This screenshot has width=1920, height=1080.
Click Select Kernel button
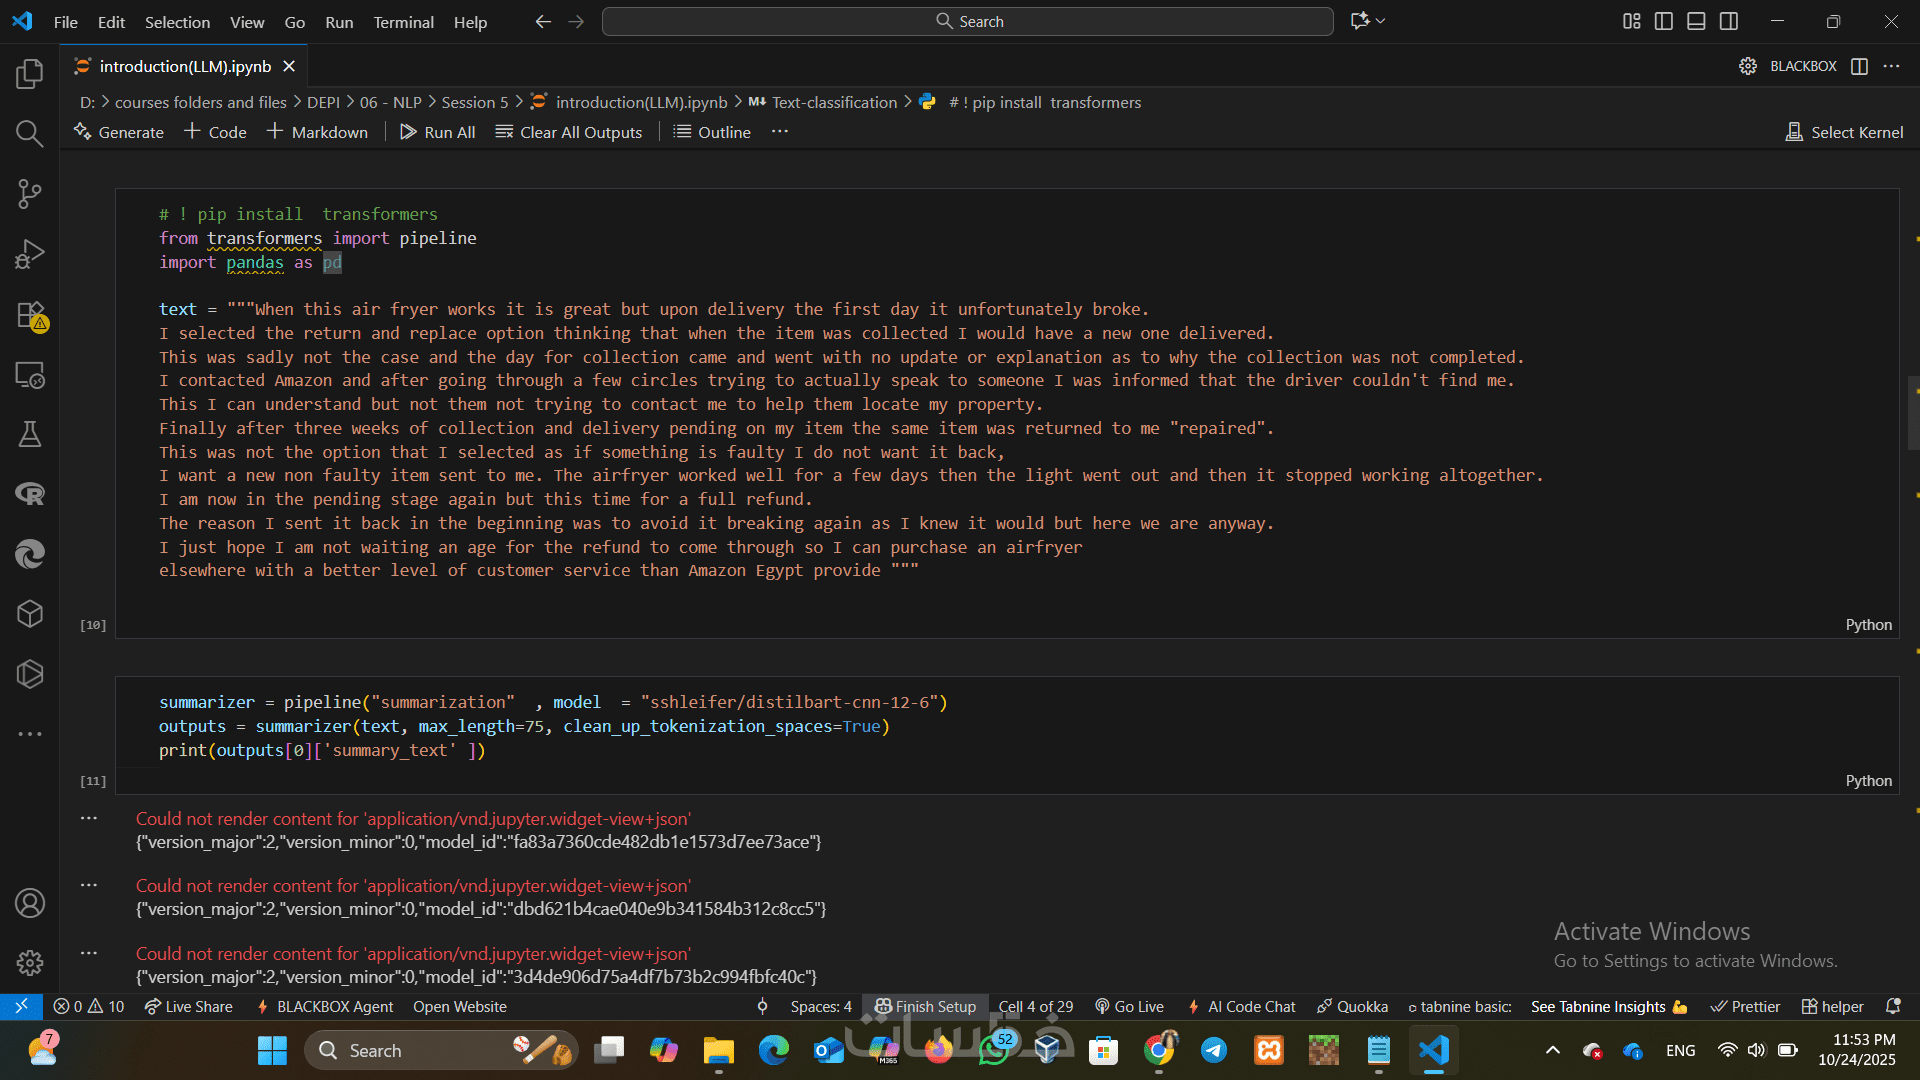(x=1844, y=132)
